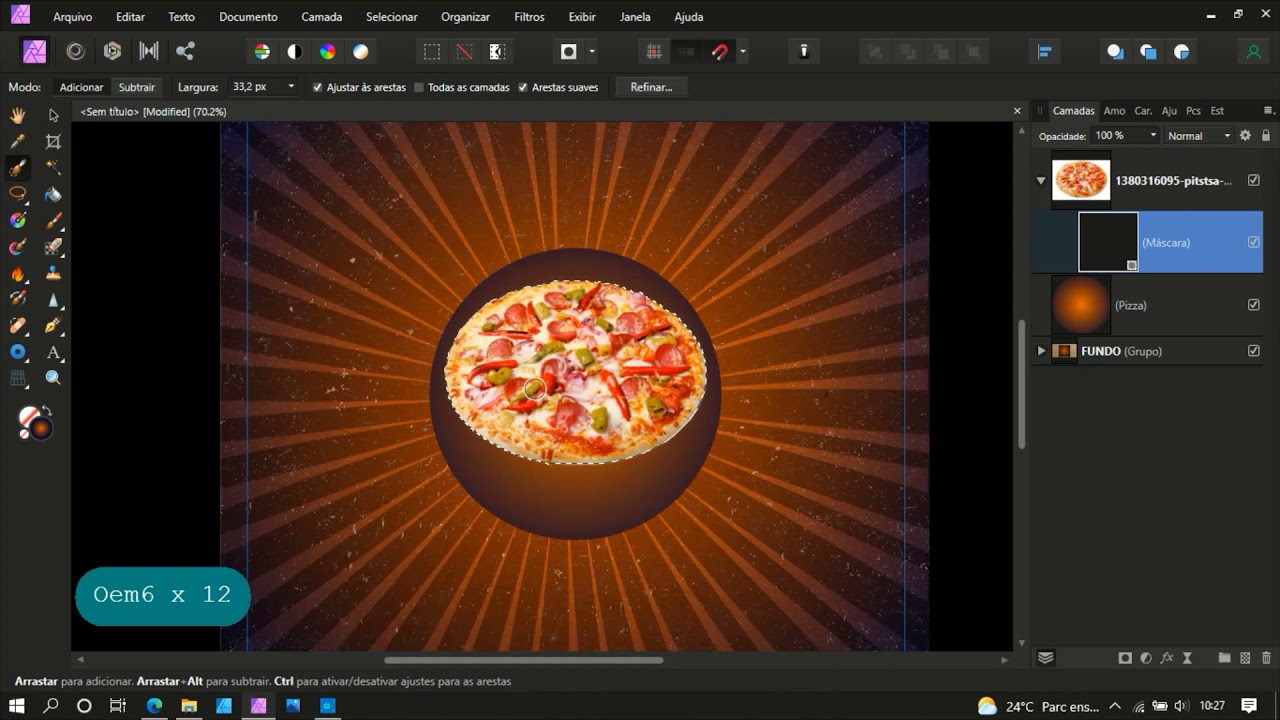Open the panel options menu
1280x720 pixels.
point(1268,111)
